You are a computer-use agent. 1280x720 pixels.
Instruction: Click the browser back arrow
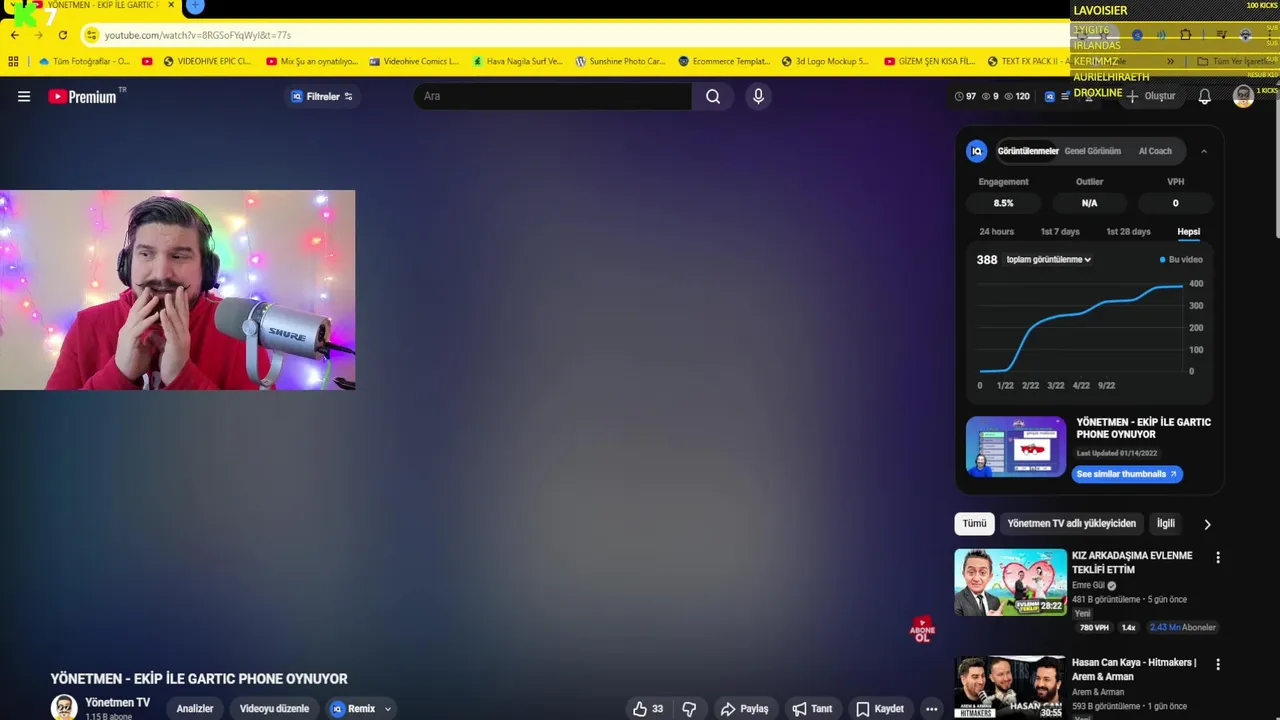[14, 35]
